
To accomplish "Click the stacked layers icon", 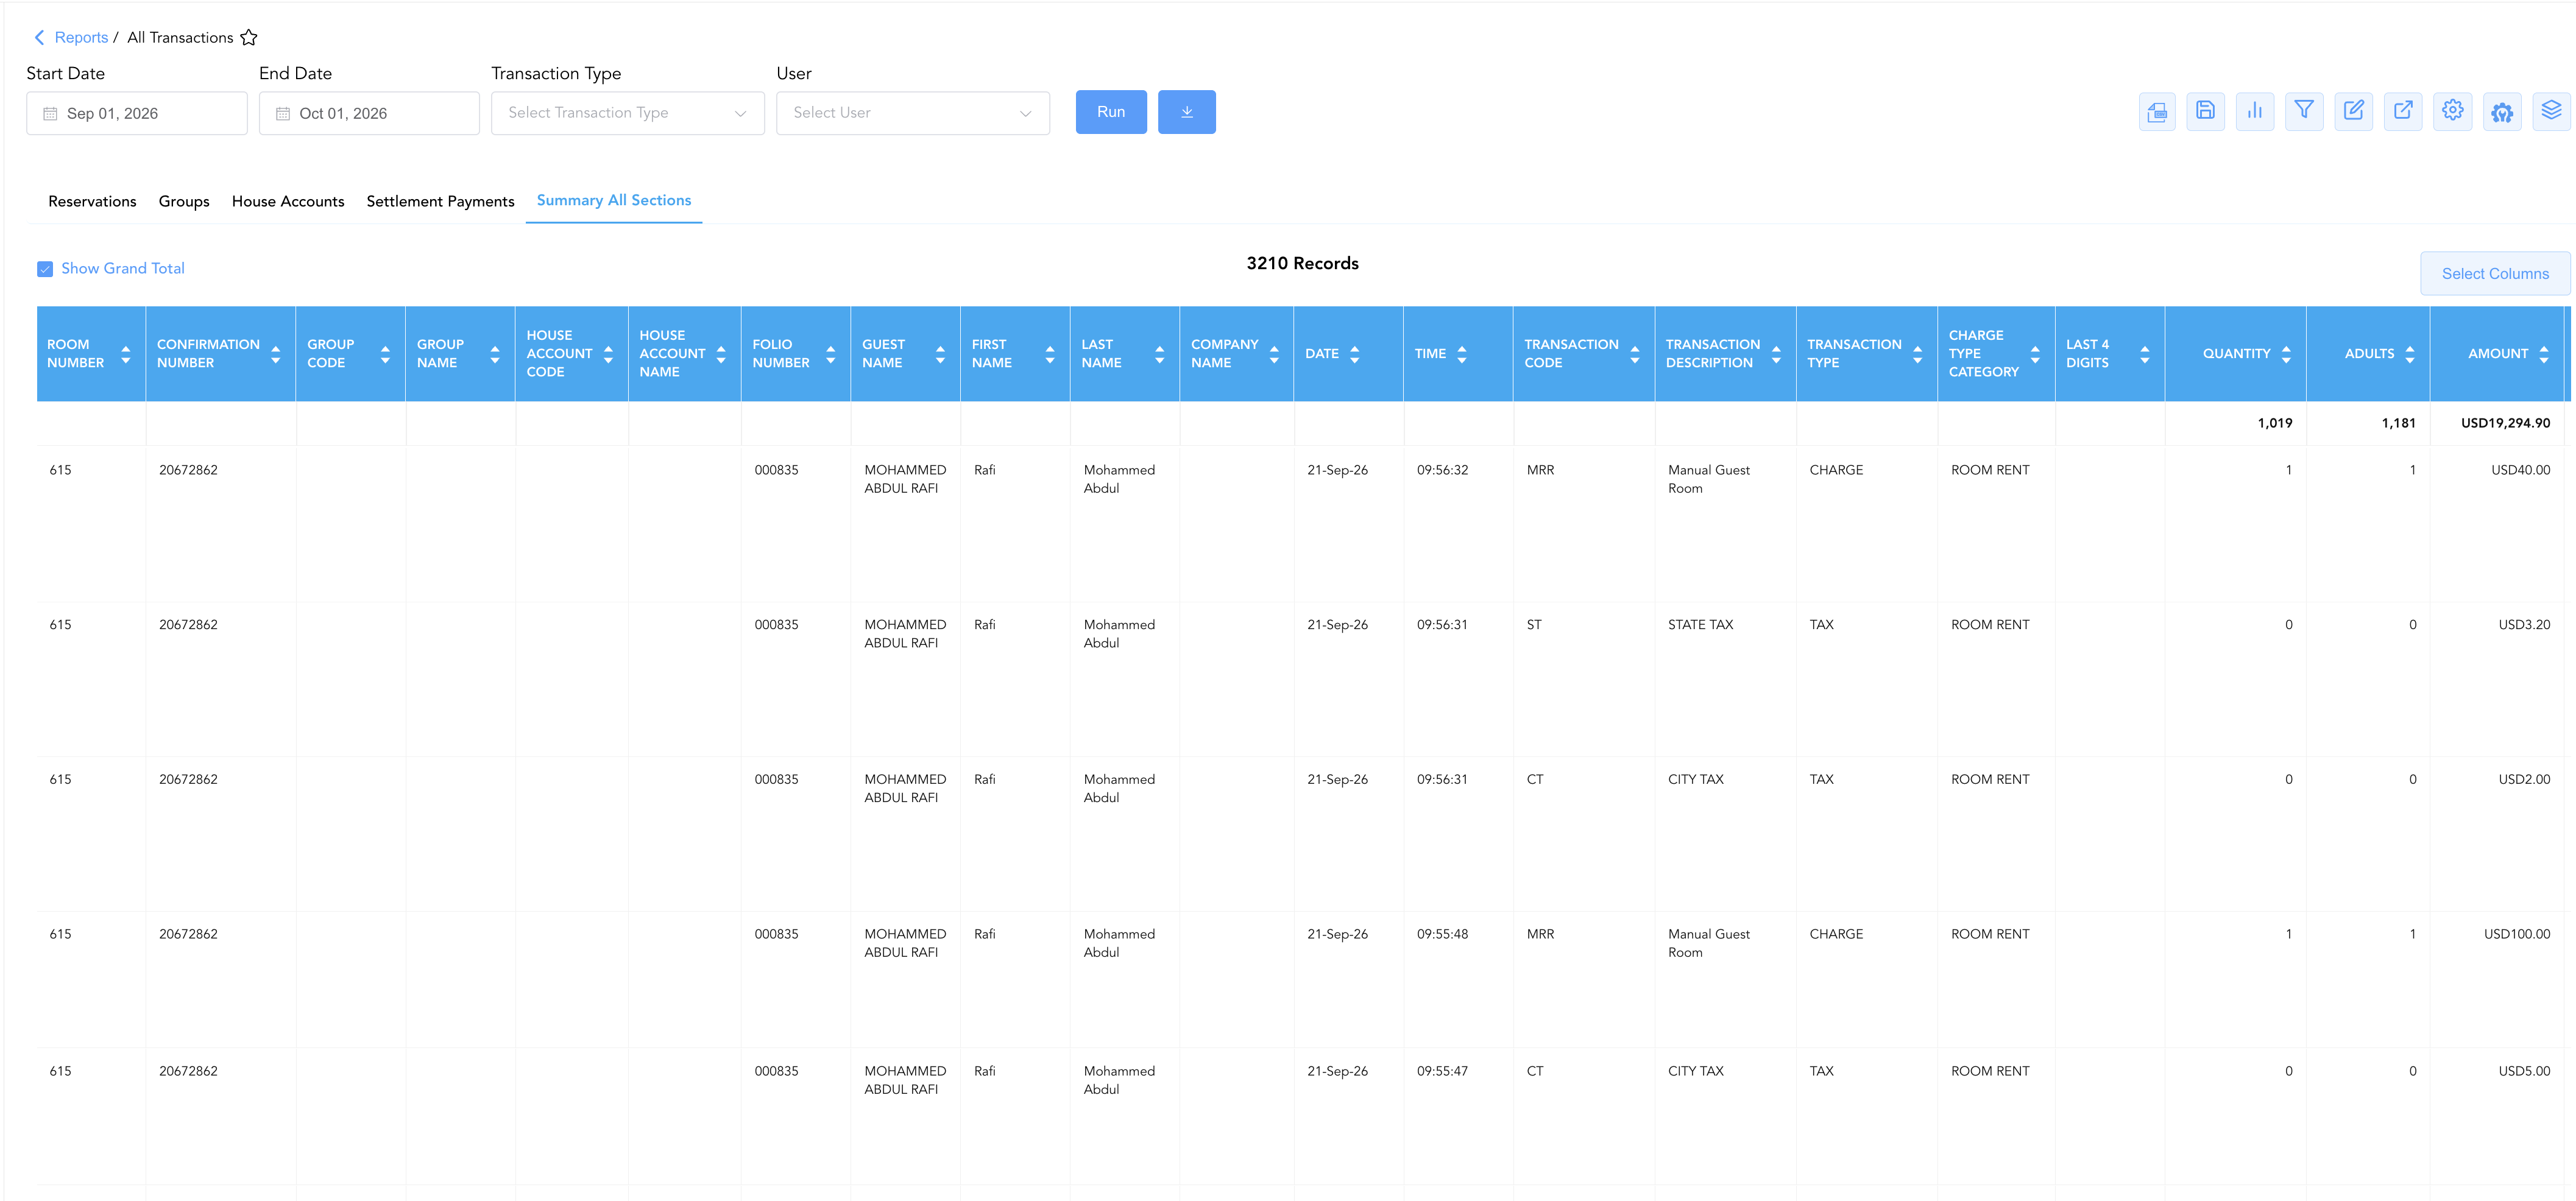I will coord(2551,111).
